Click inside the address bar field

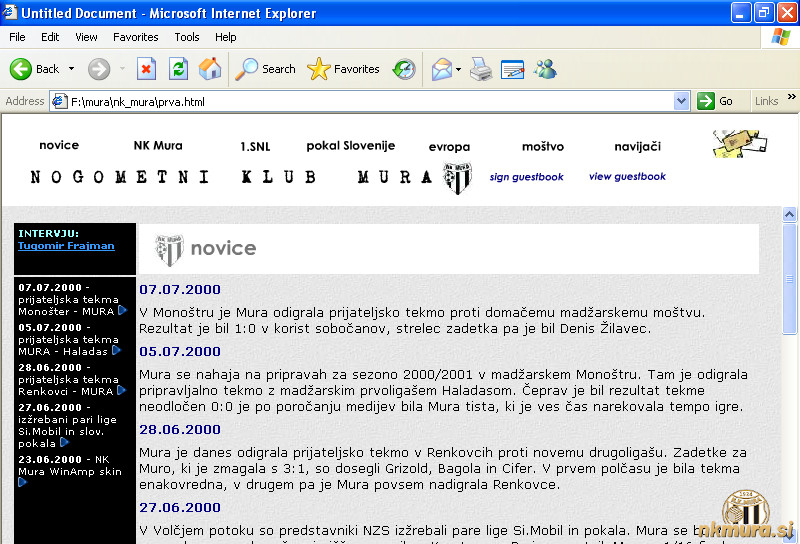[370, 101]
